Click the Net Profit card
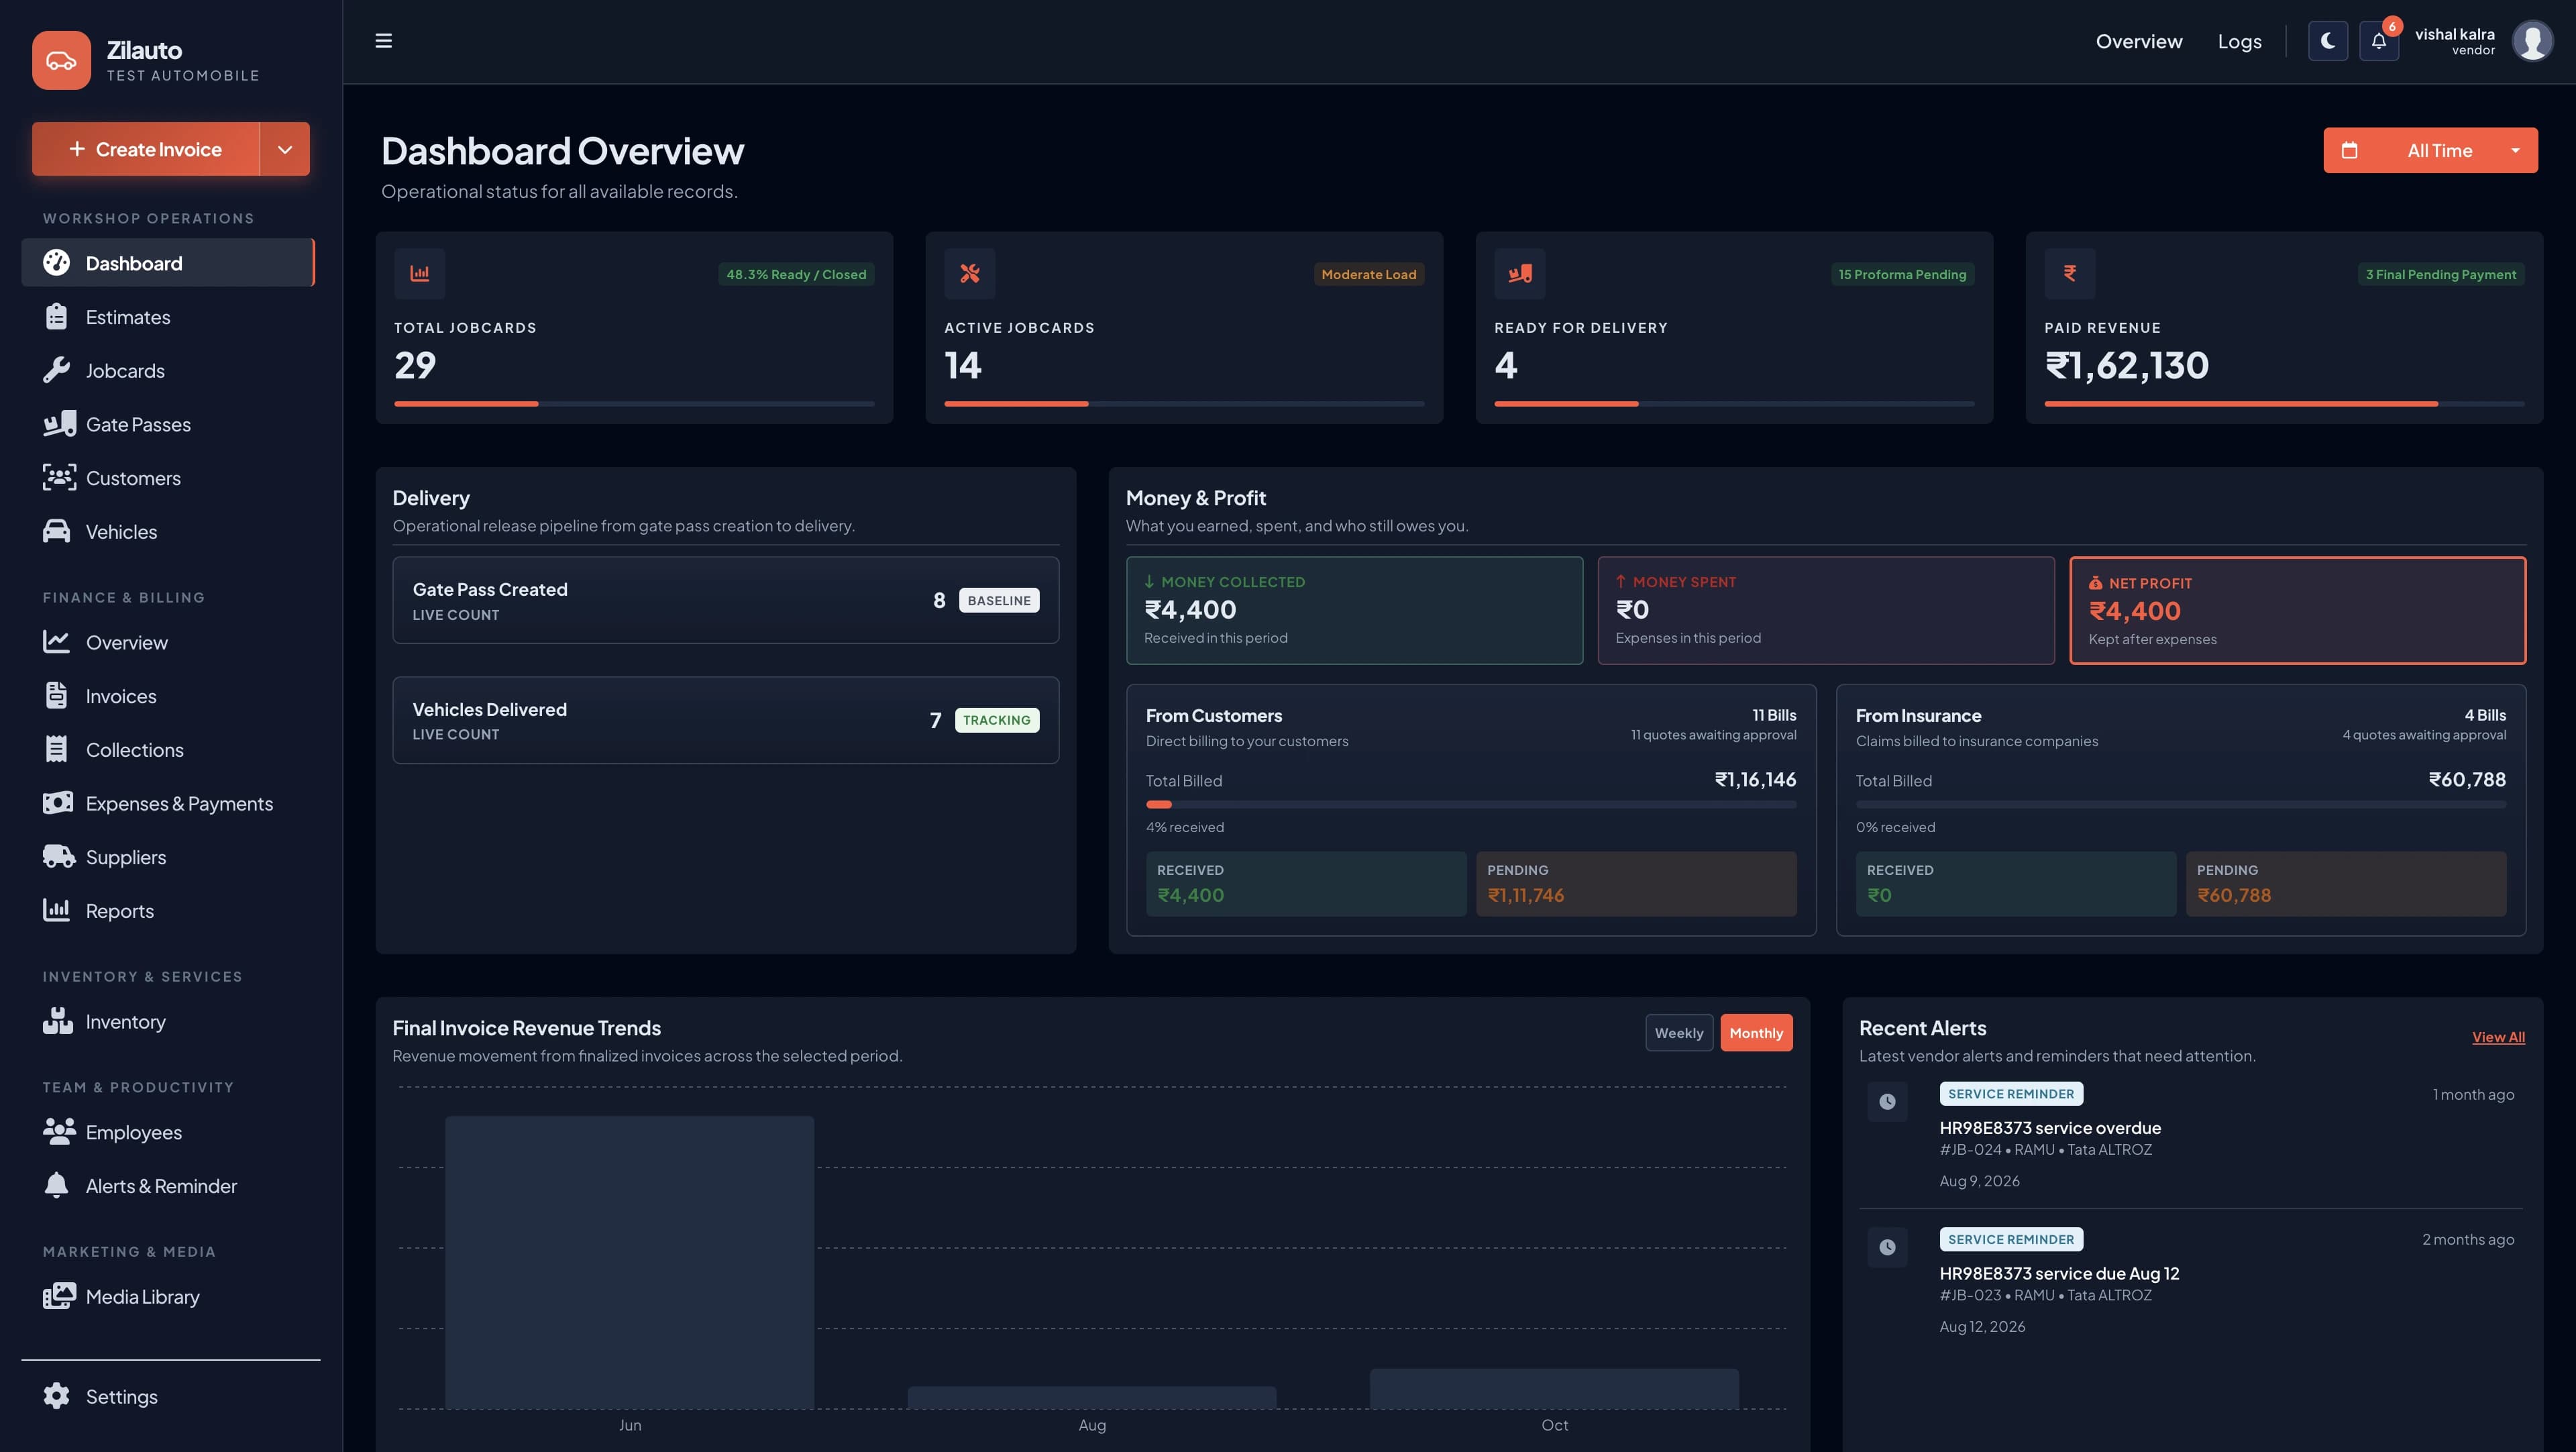2576x1452 pixels. 2297,610
